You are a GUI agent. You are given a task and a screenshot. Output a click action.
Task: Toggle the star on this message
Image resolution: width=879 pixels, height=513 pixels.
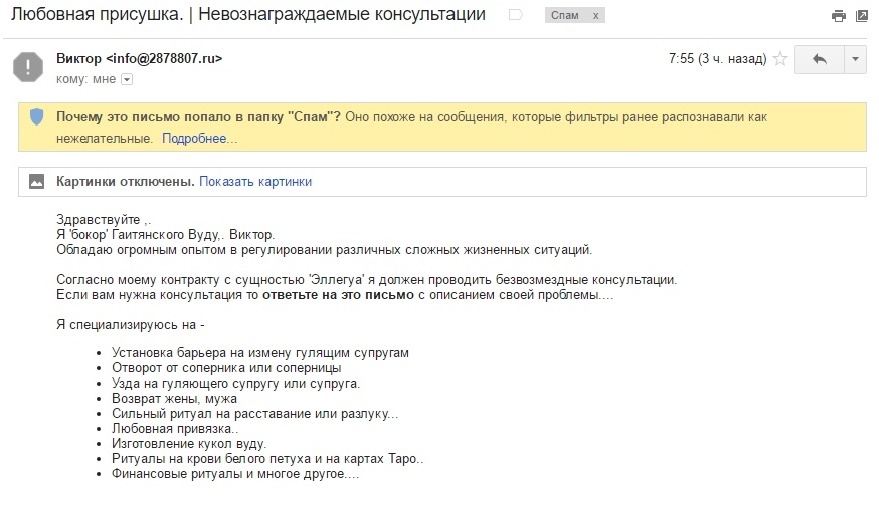[780, 59]
